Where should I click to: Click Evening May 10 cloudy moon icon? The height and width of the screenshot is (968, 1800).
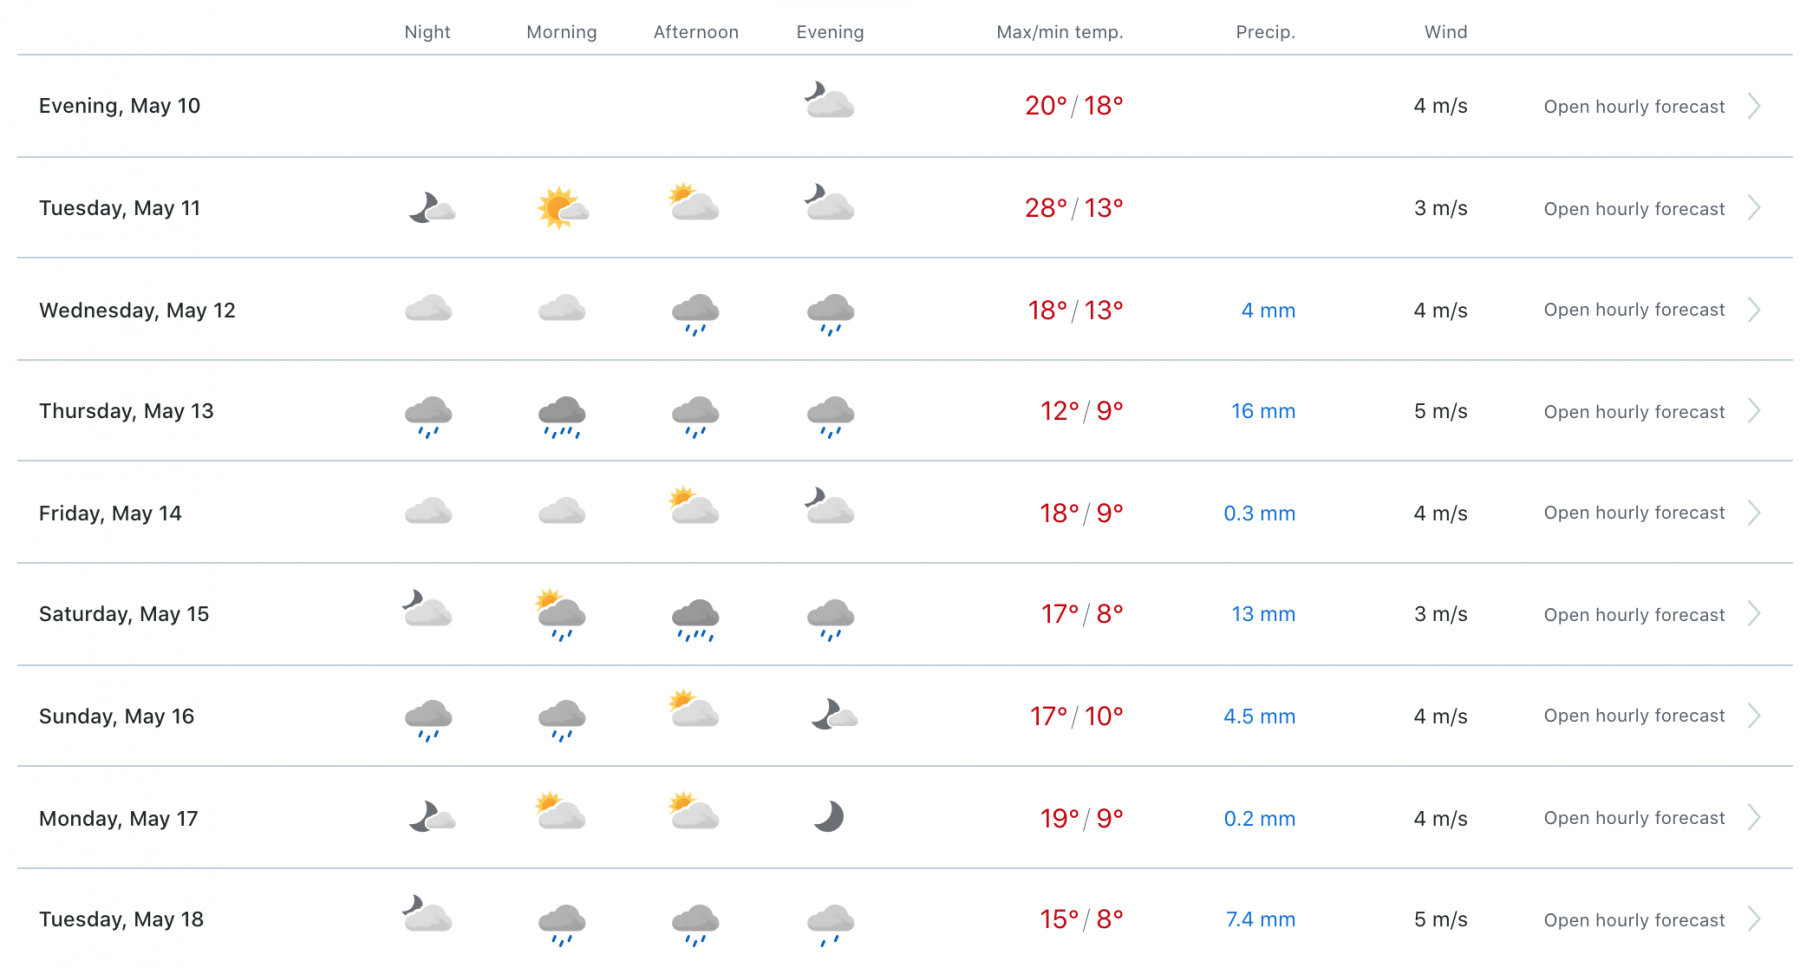829,101
